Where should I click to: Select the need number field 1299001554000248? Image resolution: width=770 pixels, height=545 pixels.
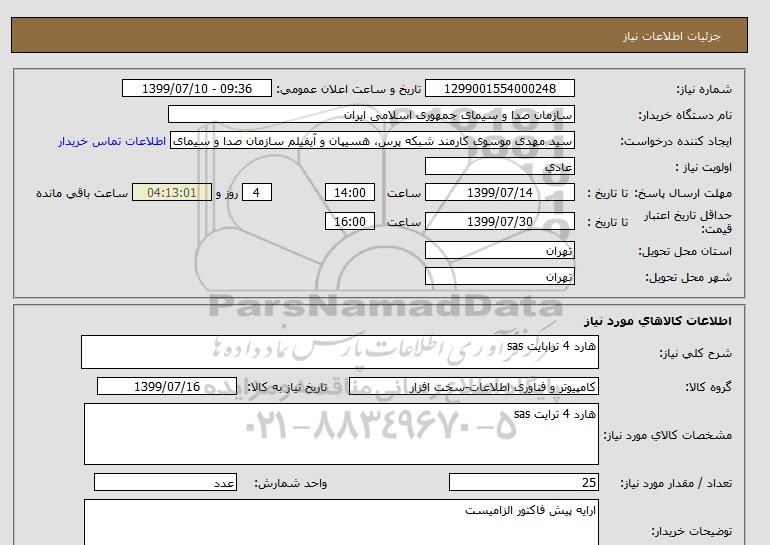tap(499, 88)
